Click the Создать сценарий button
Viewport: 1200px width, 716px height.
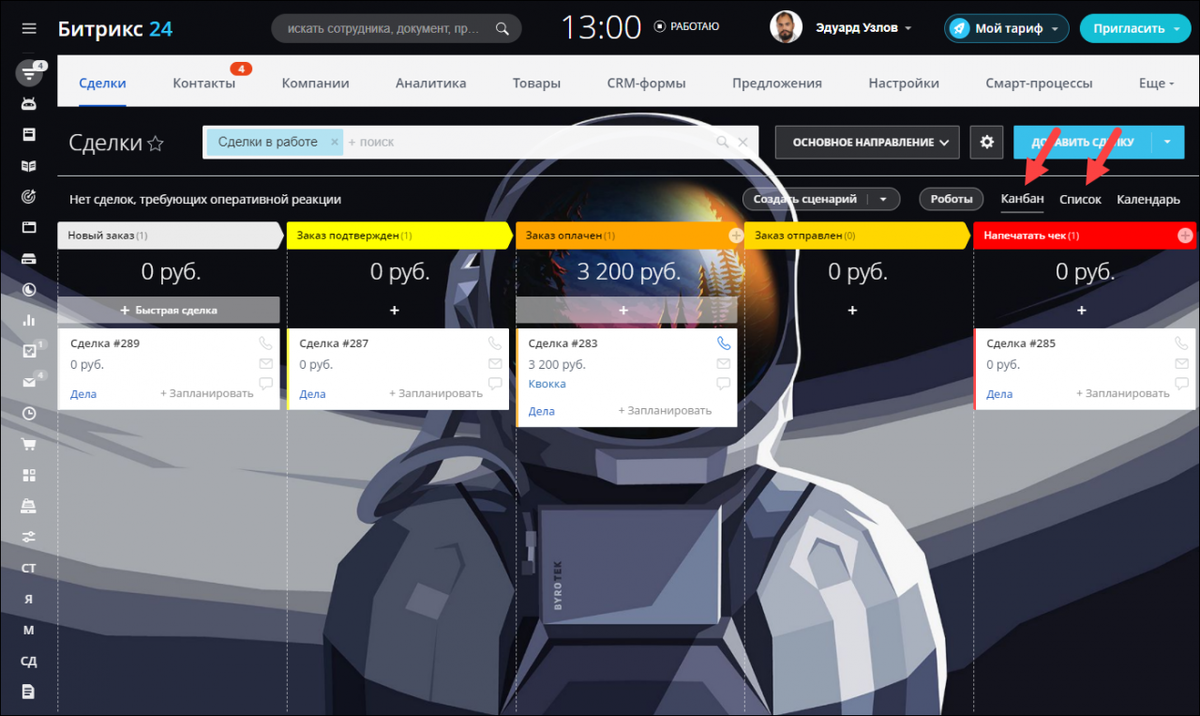(805, 199)
